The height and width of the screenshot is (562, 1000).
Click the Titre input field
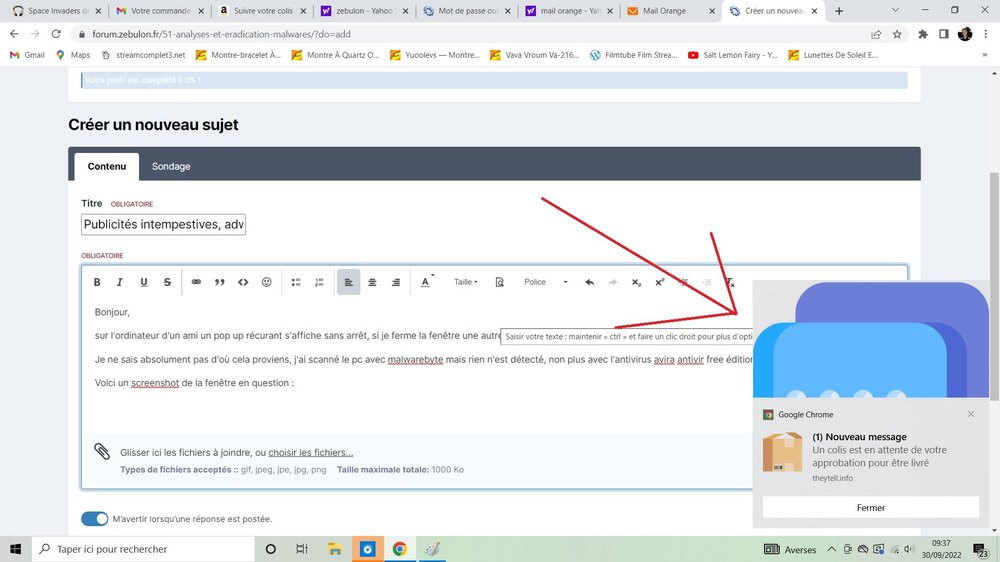[163, 225]
